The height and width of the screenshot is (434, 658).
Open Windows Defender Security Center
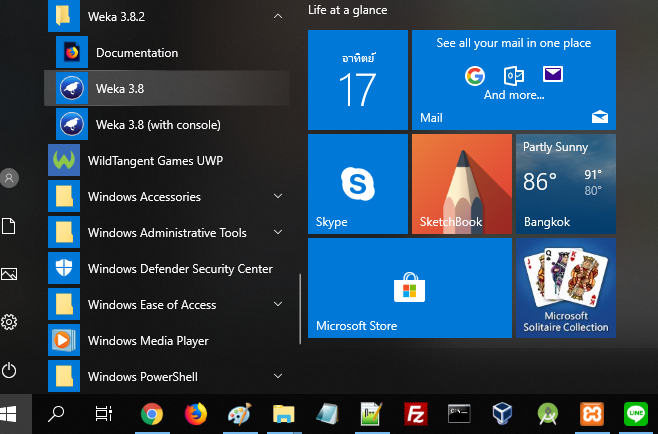click(180, 269)
